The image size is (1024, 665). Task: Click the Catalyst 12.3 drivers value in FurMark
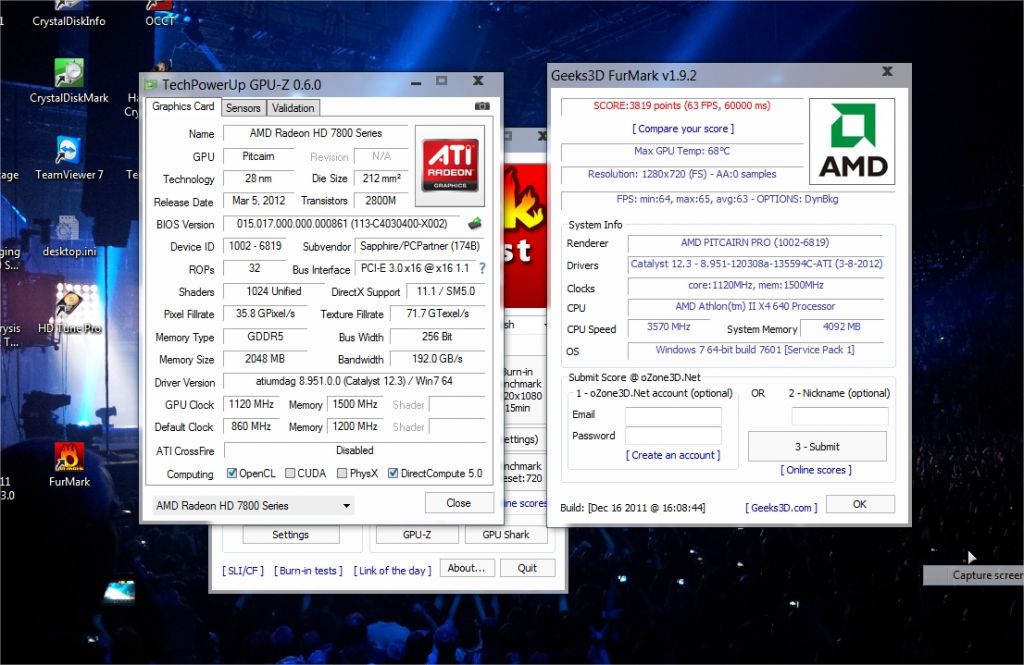pyautogui.click(x=756, y=264)
